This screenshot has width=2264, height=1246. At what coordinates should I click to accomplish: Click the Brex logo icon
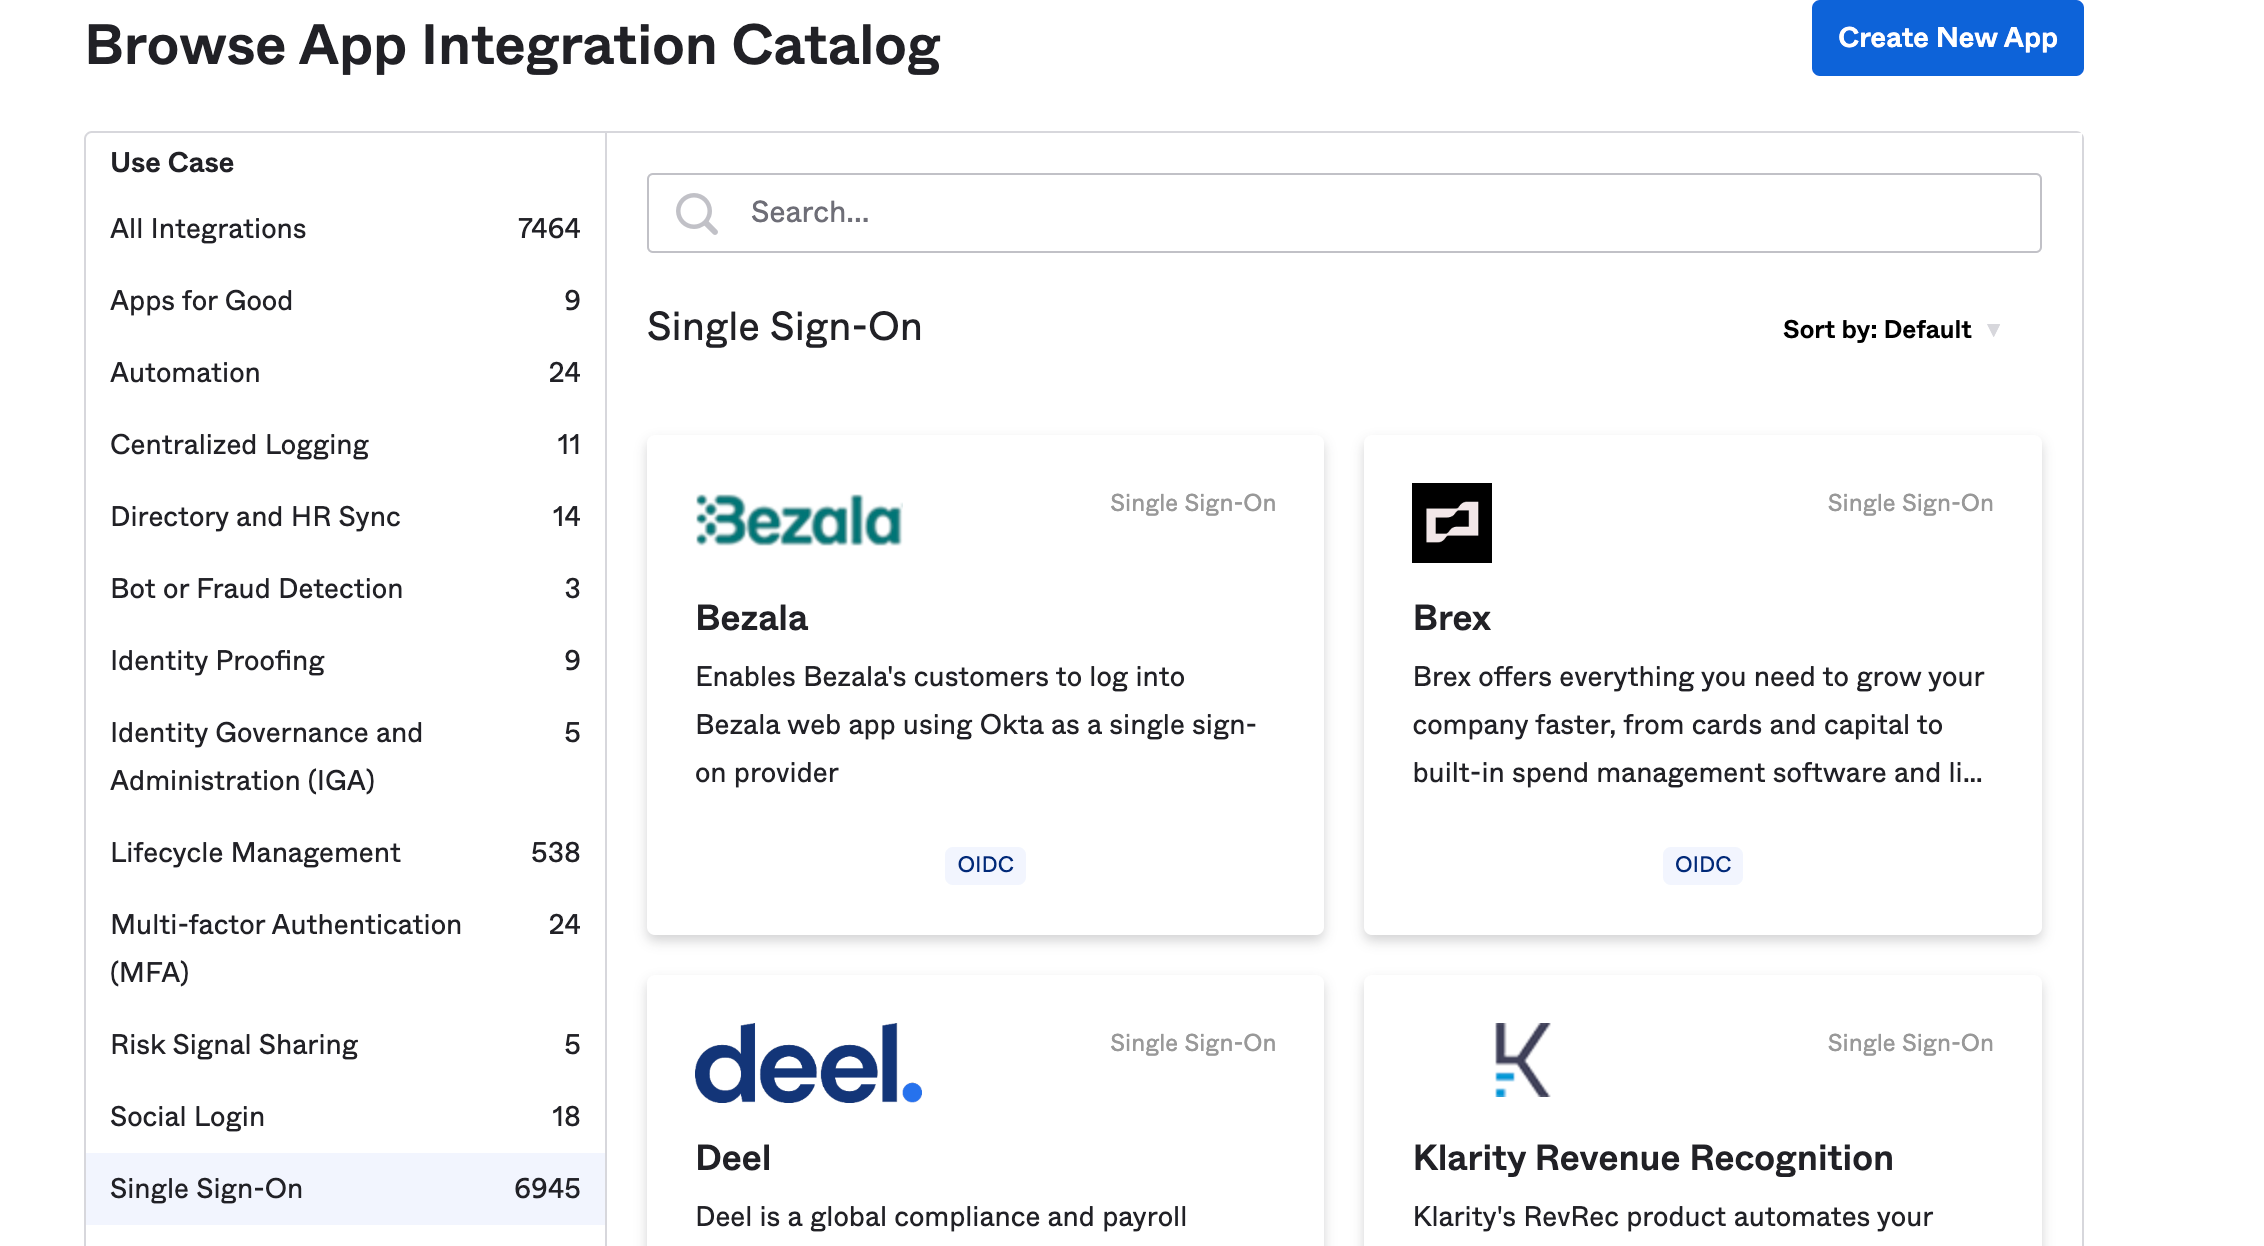click(1451, 523)
